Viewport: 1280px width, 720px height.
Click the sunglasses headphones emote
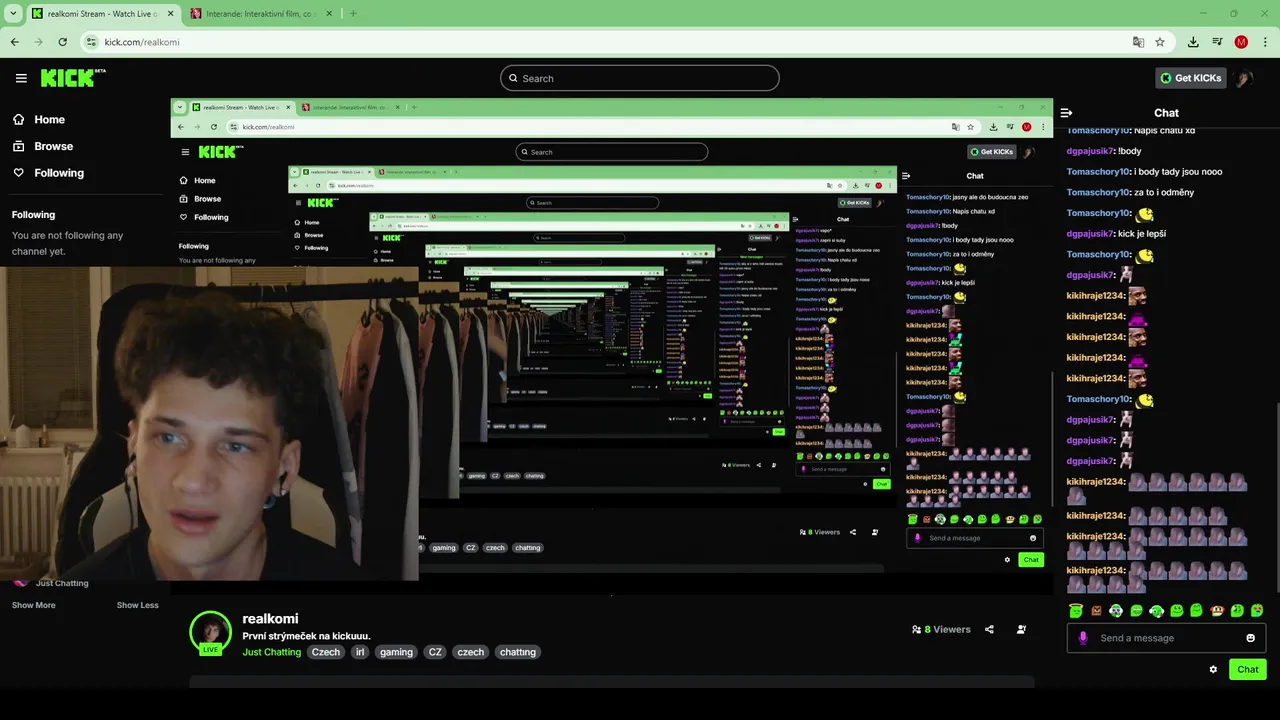point(1116,610)
